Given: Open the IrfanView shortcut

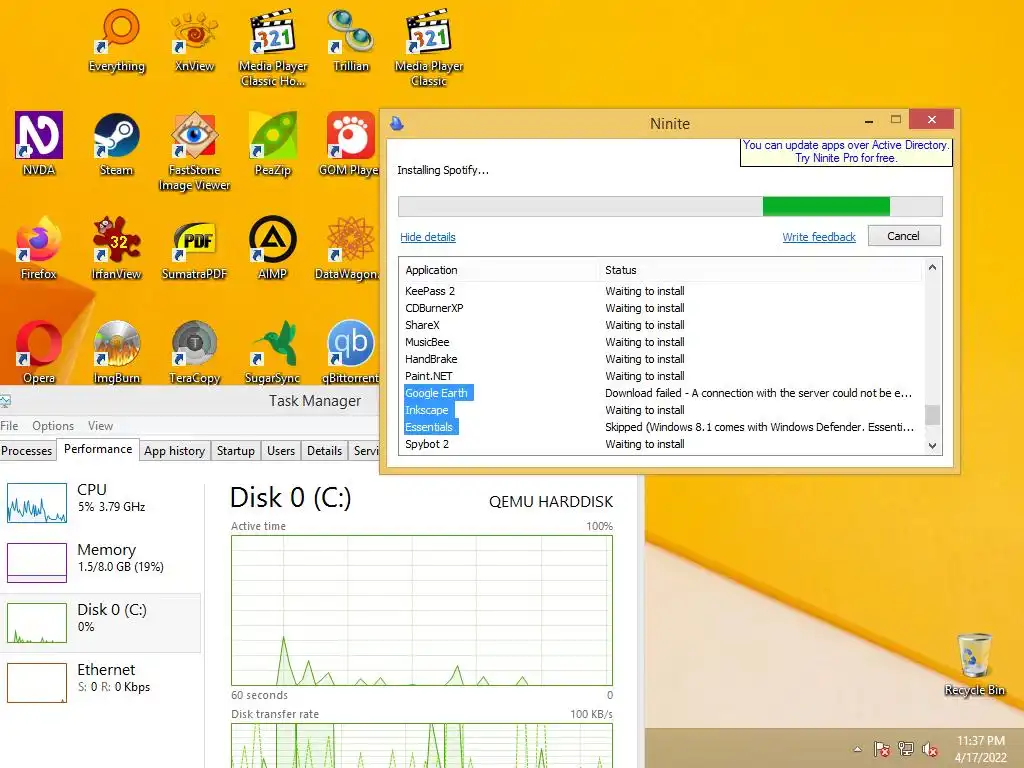Looking at the screenshot, I should tap(116, 248).
